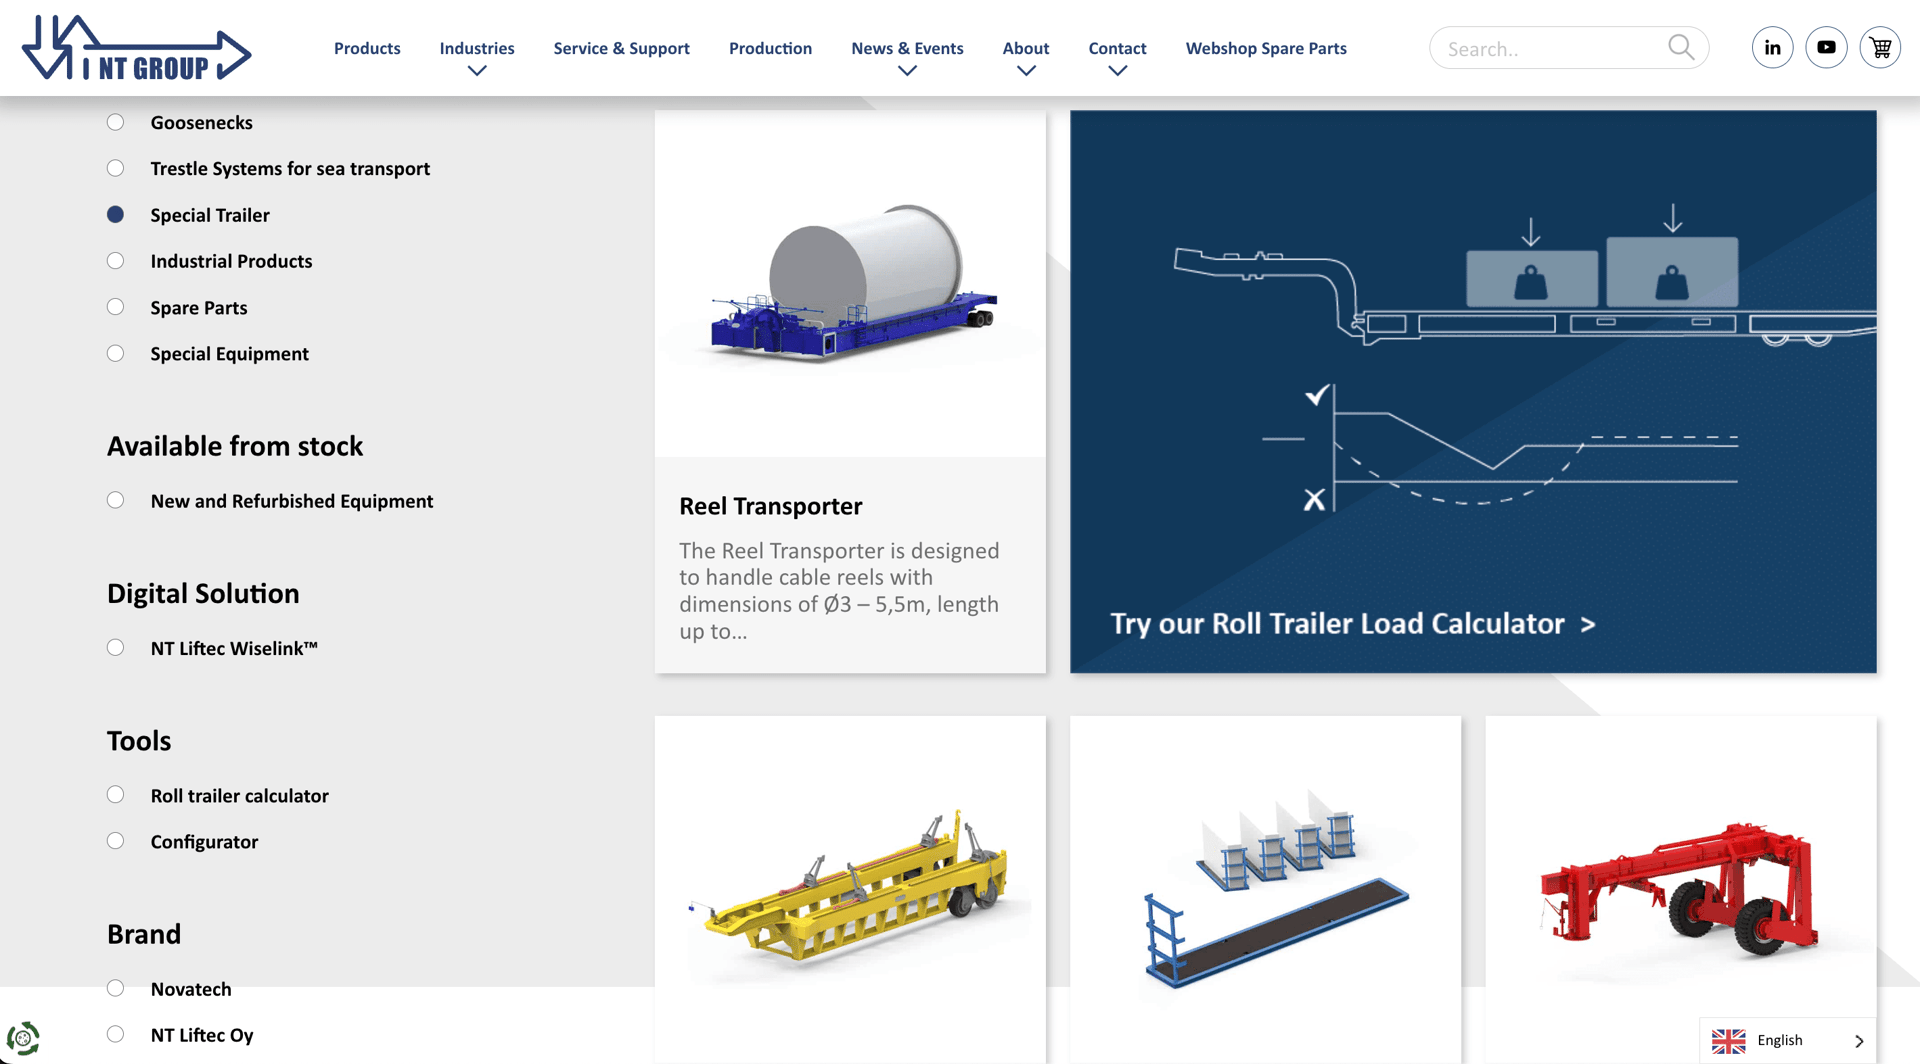Image resolution: width=1920 pixels, height=1064 pixels.
Task: Open the cookie settings icon
Action: (x=23, y=1038)
